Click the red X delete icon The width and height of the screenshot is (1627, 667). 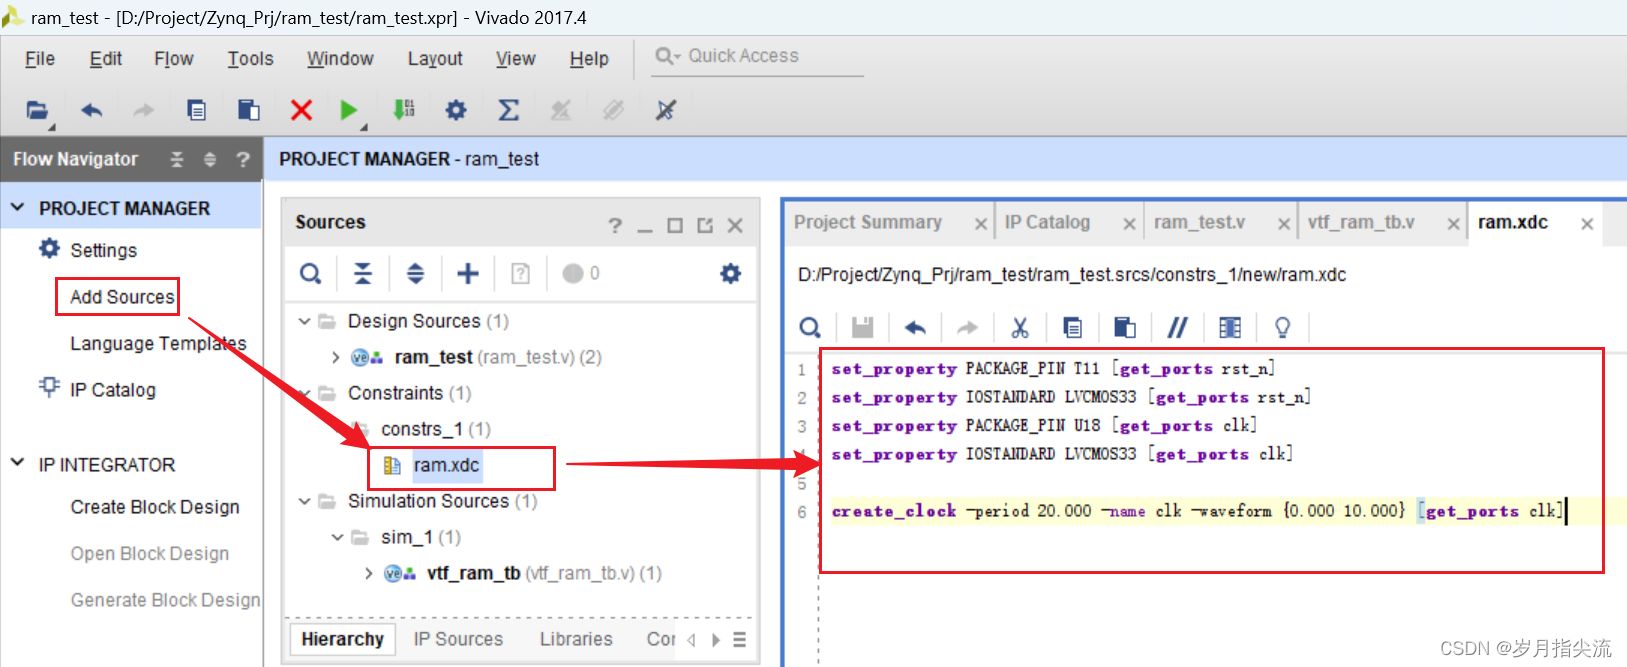coord(301,110)
